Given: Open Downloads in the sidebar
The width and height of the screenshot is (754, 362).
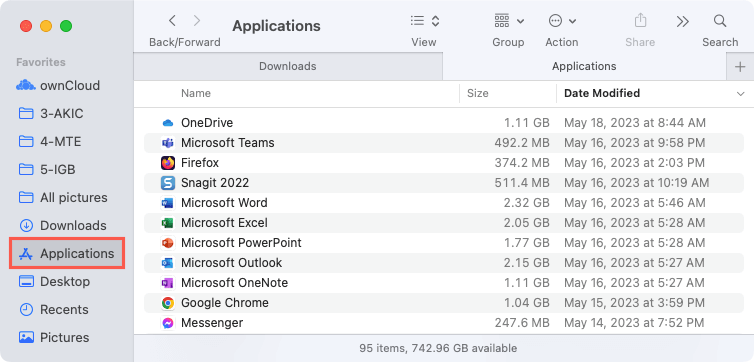Looking at the screenshot, I should [x=63, y=225].
